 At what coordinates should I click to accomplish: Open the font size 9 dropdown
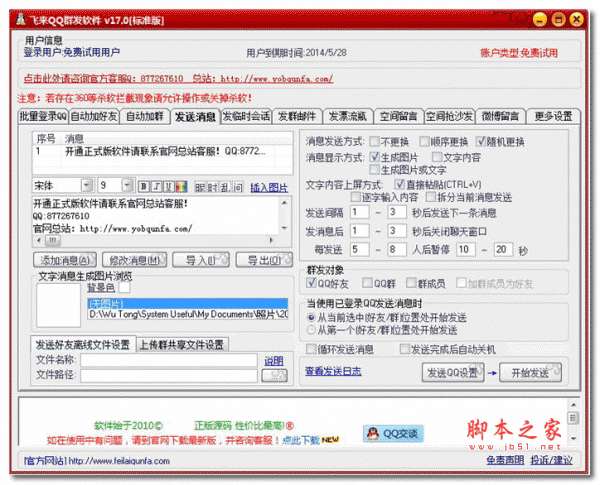(x=127, y=186)
